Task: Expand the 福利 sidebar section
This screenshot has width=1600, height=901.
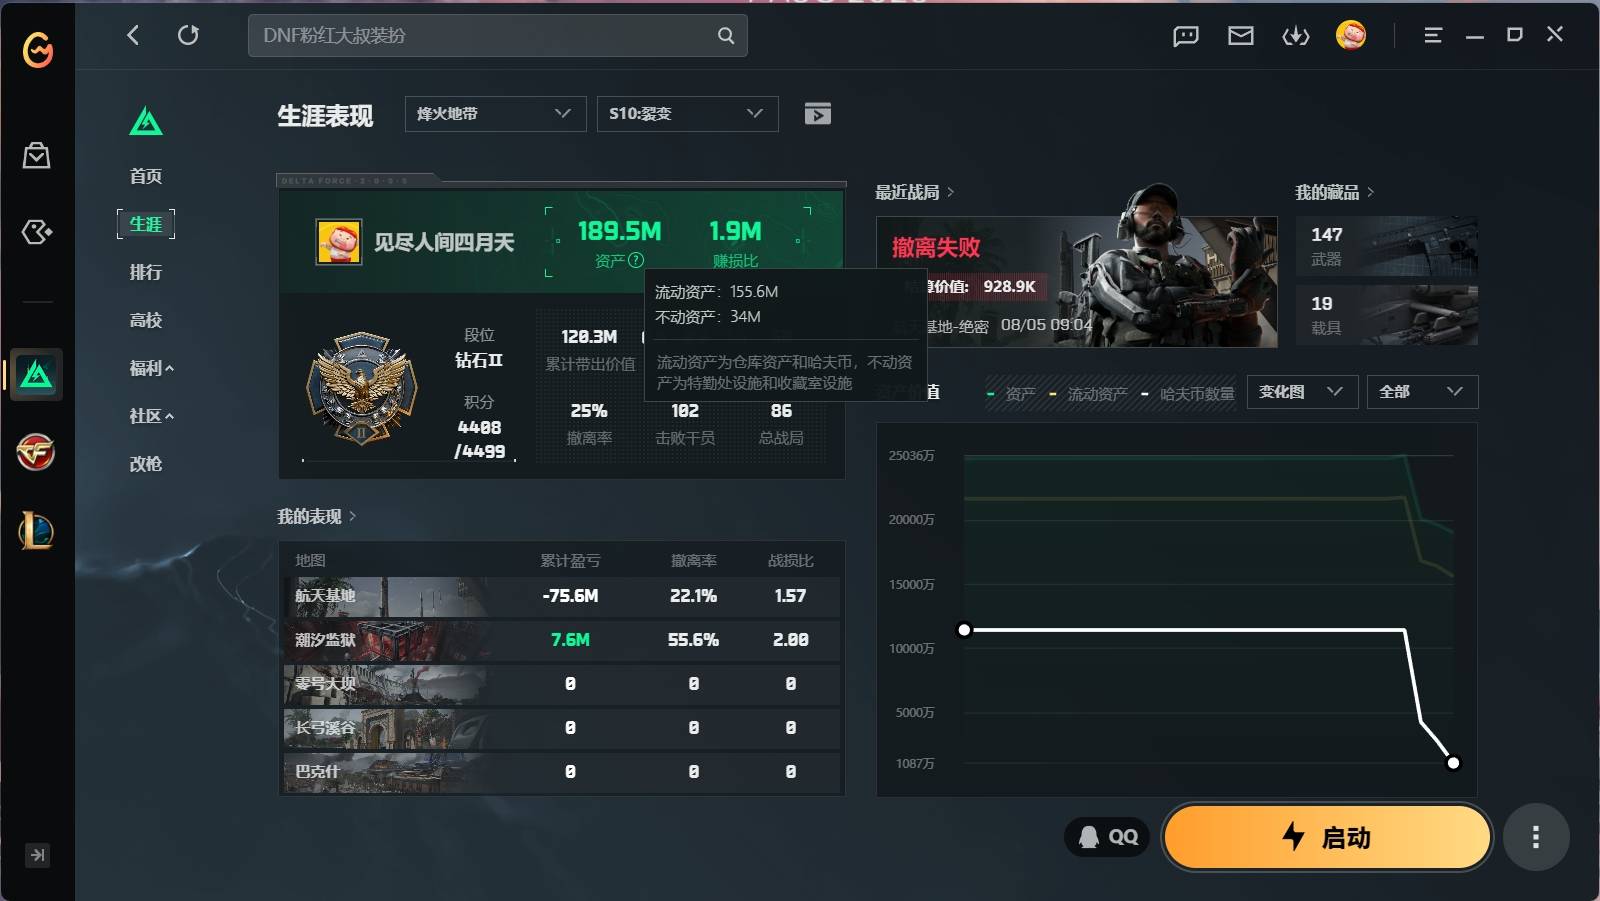Action: 152,368
